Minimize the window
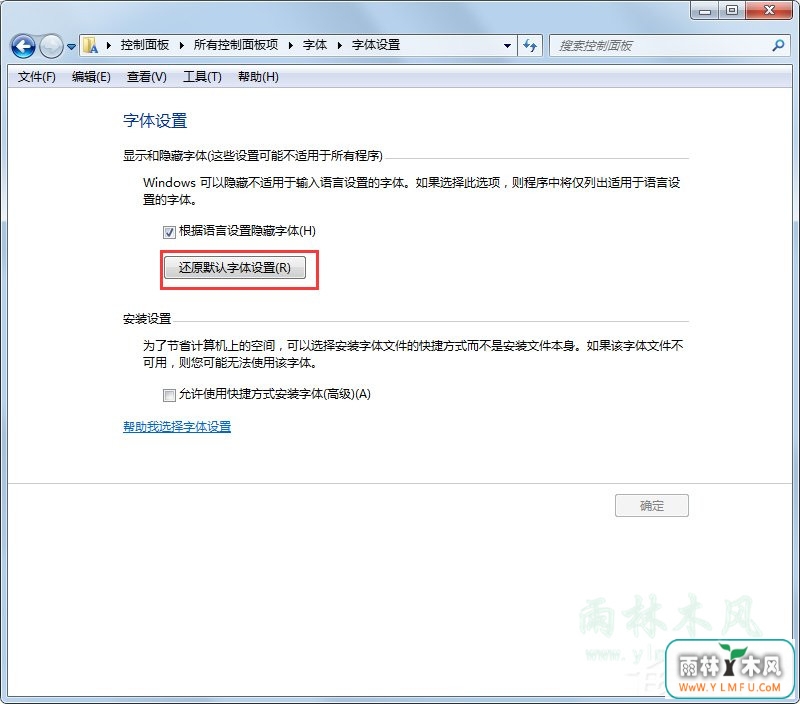800x704 pixels. click(705, 11)
